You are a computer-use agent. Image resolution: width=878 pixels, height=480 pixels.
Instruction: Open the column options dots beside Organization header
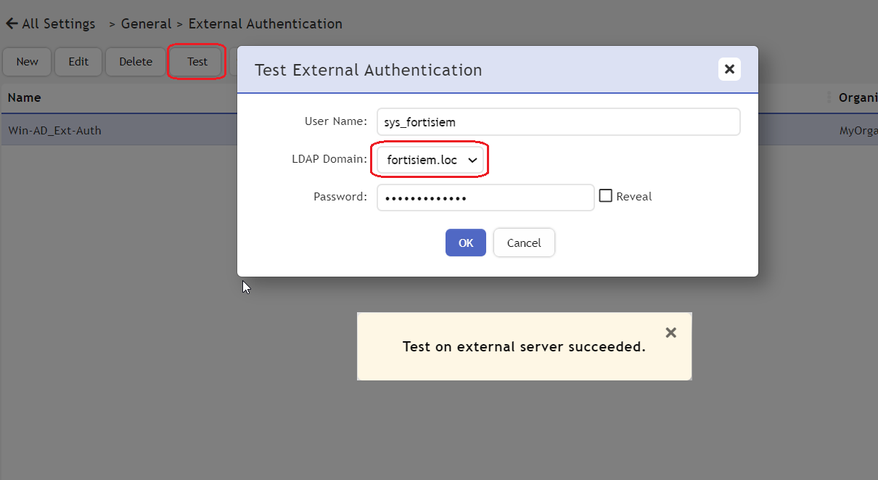point(829,98)
